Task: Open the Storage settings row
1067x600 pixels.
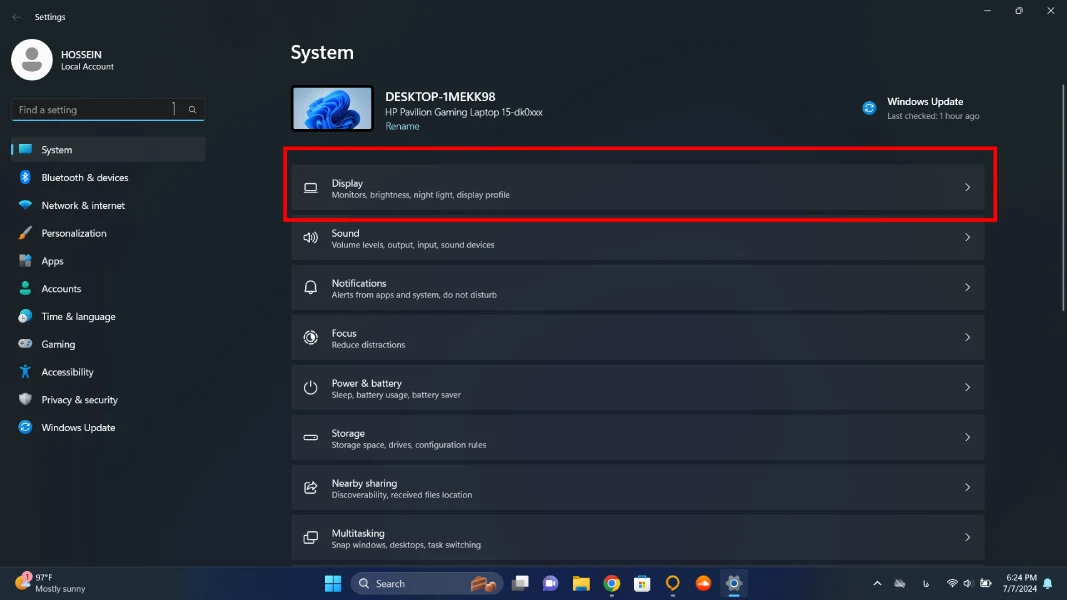Action: click(637, 438)
